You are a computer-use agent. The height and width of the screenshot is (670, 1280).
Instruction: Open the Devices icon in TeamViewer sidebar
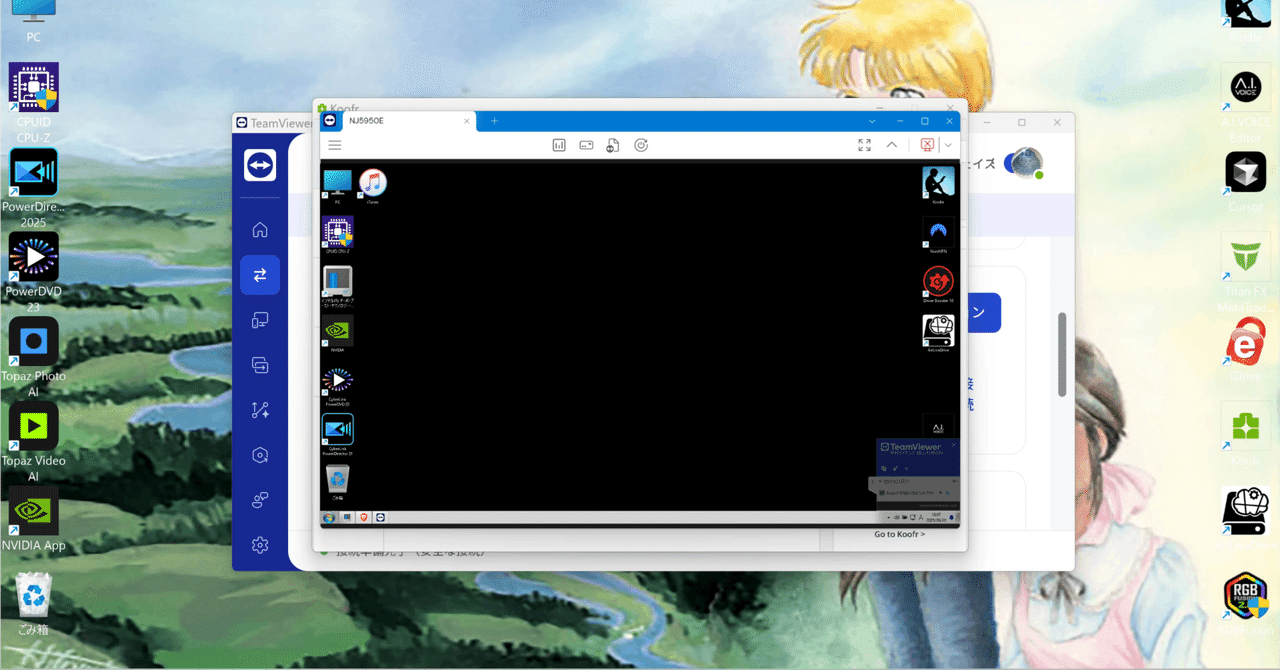(x=259, y=320)
